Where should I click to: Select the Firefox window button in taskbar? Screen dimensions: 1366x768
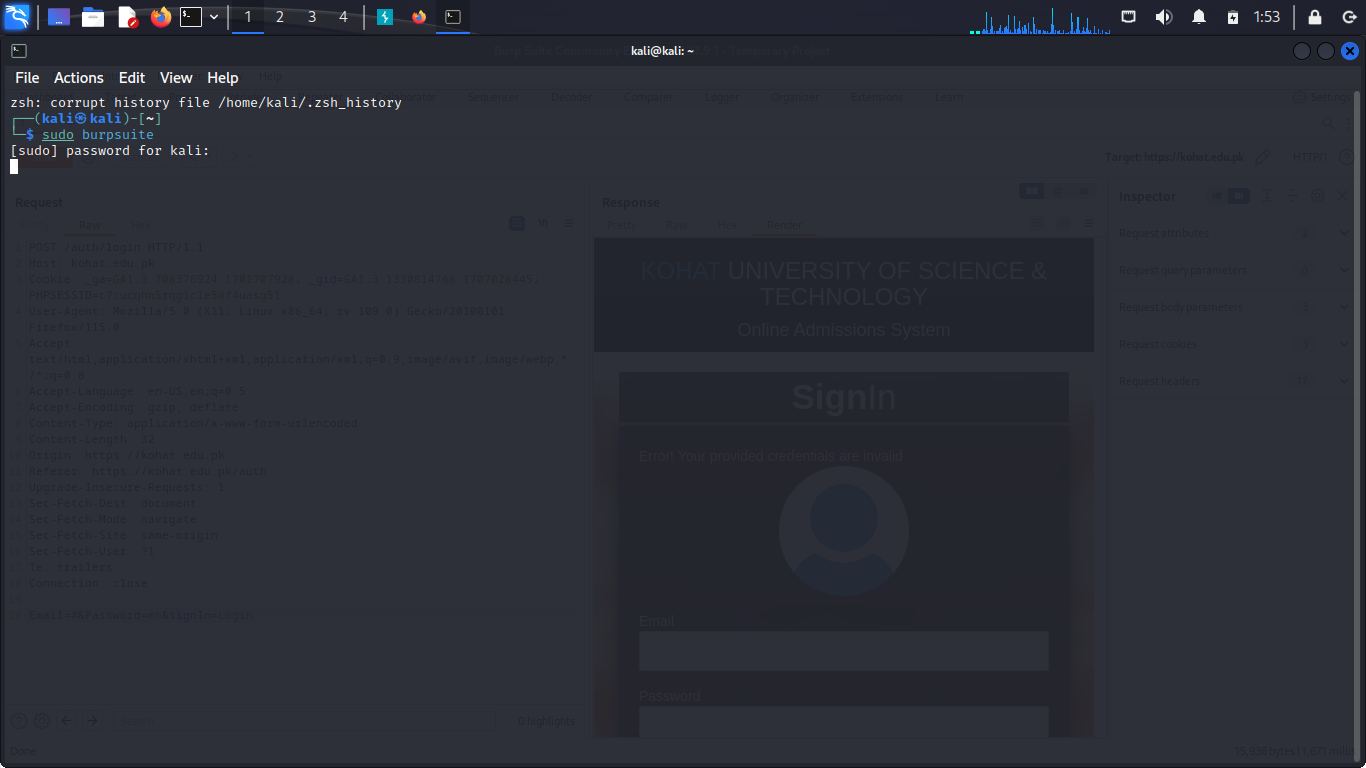coord(419,17)
